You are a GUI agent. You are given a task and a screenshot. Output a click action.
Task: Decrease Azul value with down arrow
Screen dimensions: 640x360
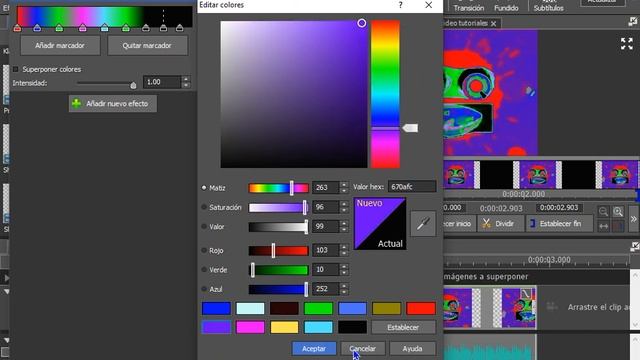point(344,292)
